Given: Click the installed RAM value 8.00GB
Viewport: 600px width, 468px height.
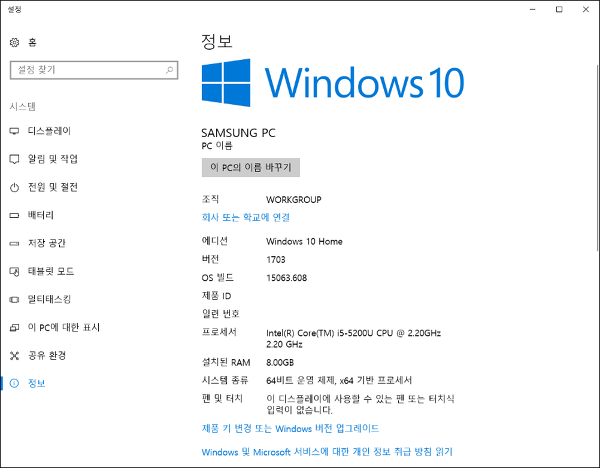Looking at the screenshot, I should [280, 362].
